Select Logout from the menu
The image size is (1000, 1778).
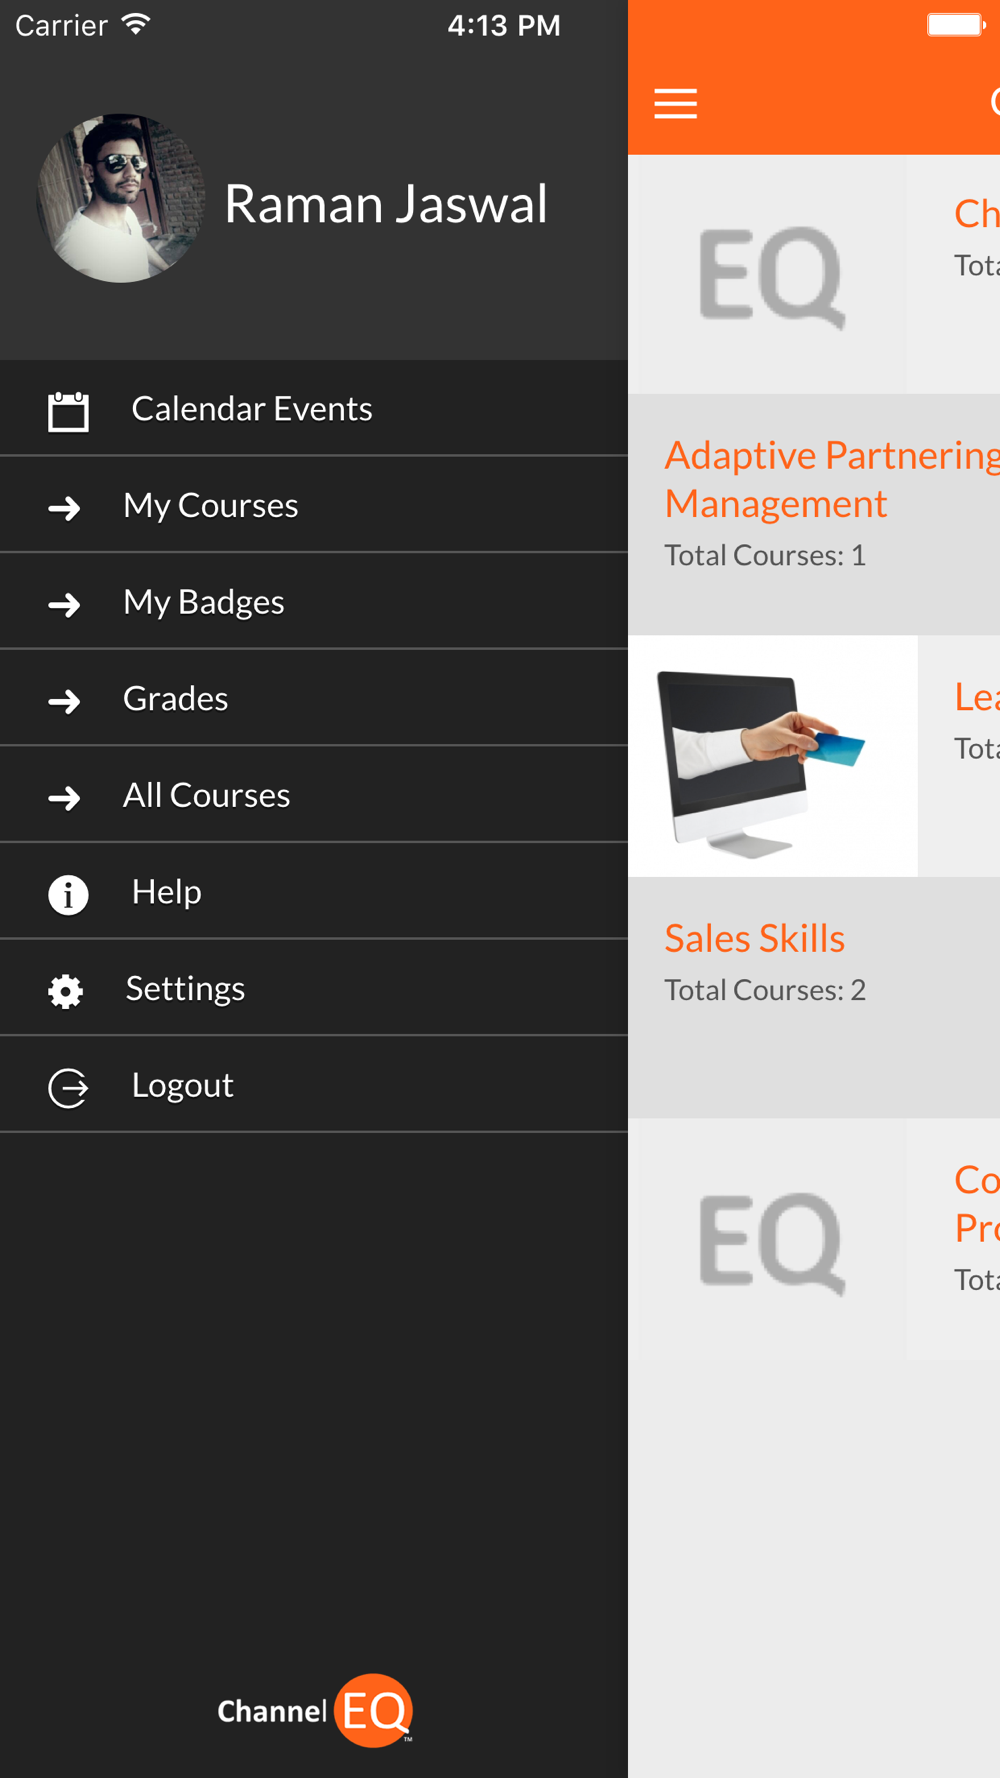(x=314, y=1085)
